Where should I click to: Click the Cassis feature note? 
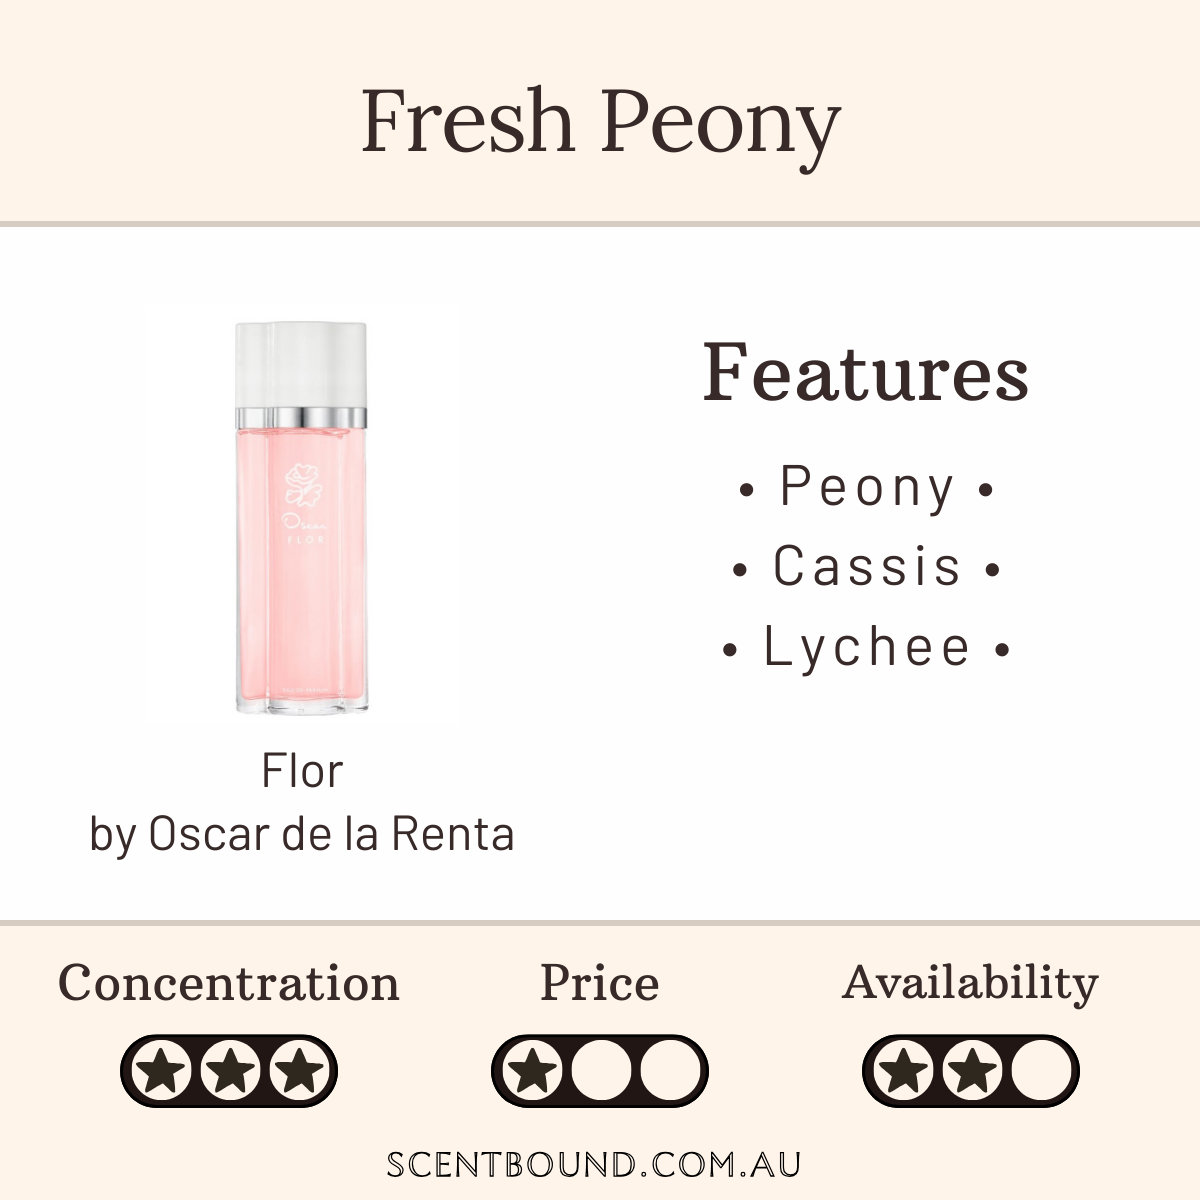pyautogui.click(x=866, y=566)
